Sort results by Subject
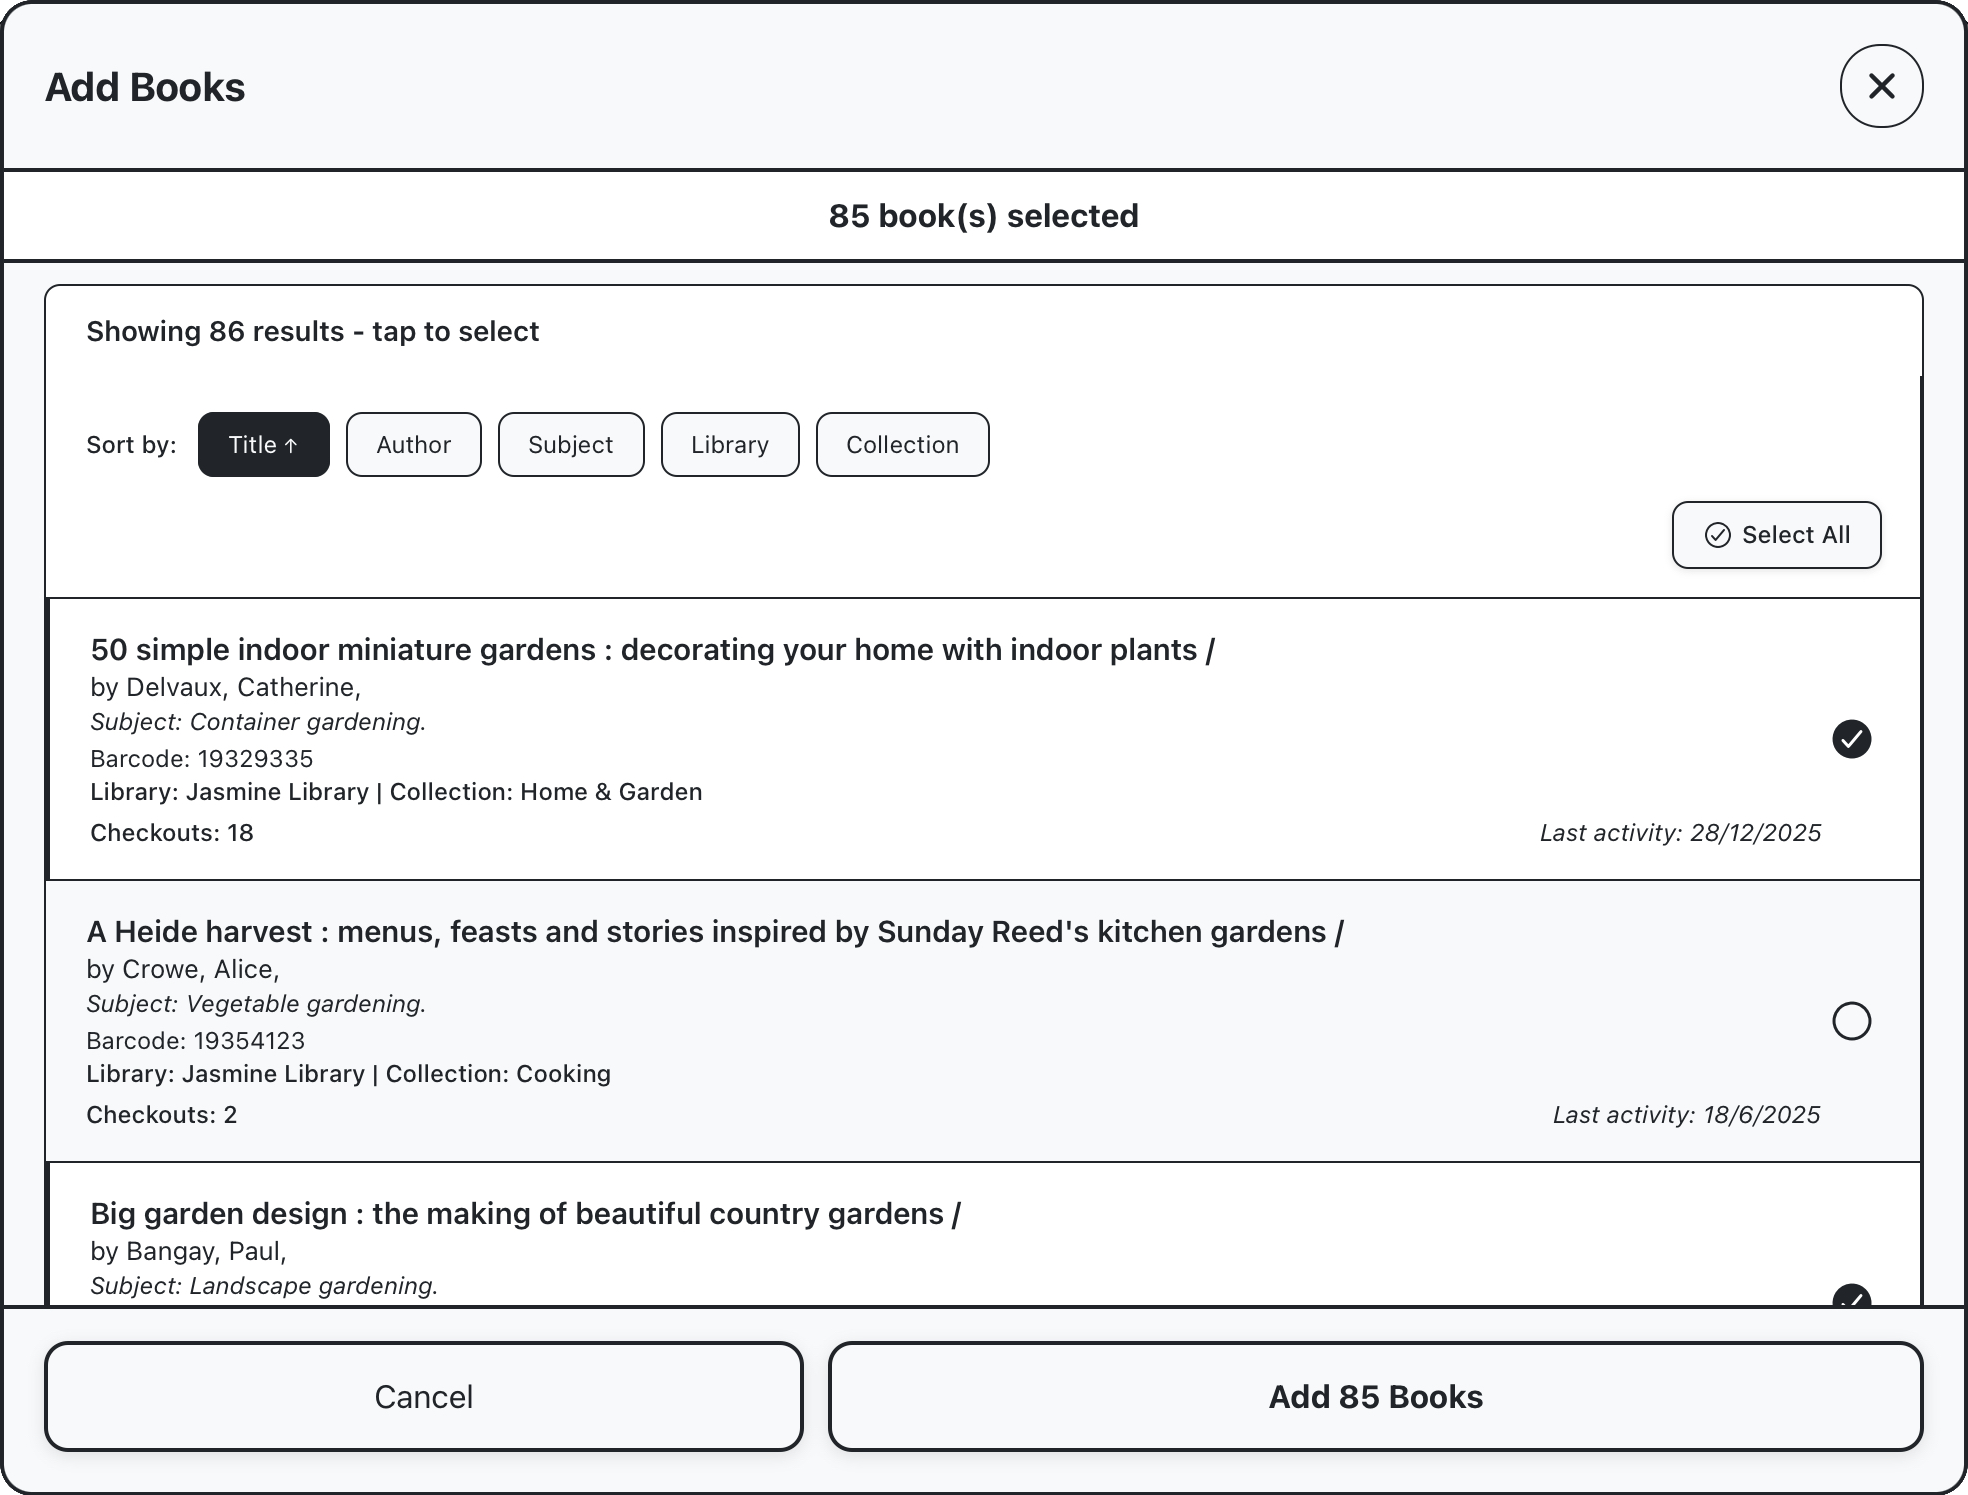 570,445
